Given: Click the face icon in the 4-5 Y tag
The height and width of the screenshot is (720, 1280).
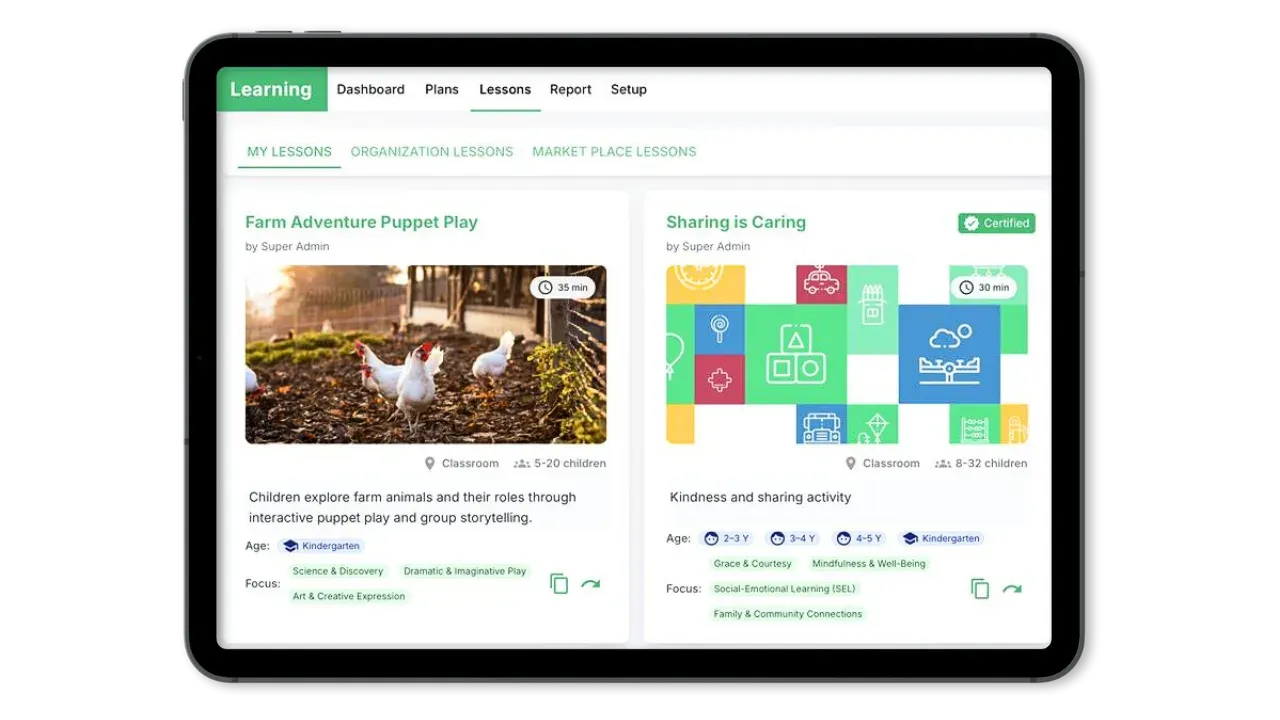Looking at the screenshot, I should [843, 538].
